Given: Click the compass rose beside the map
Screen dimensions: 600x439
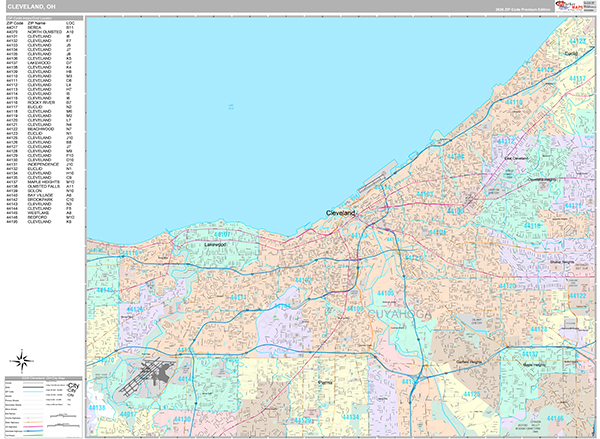Looking at the screenshot, I should pyautogui.click(x=22, y=361).
